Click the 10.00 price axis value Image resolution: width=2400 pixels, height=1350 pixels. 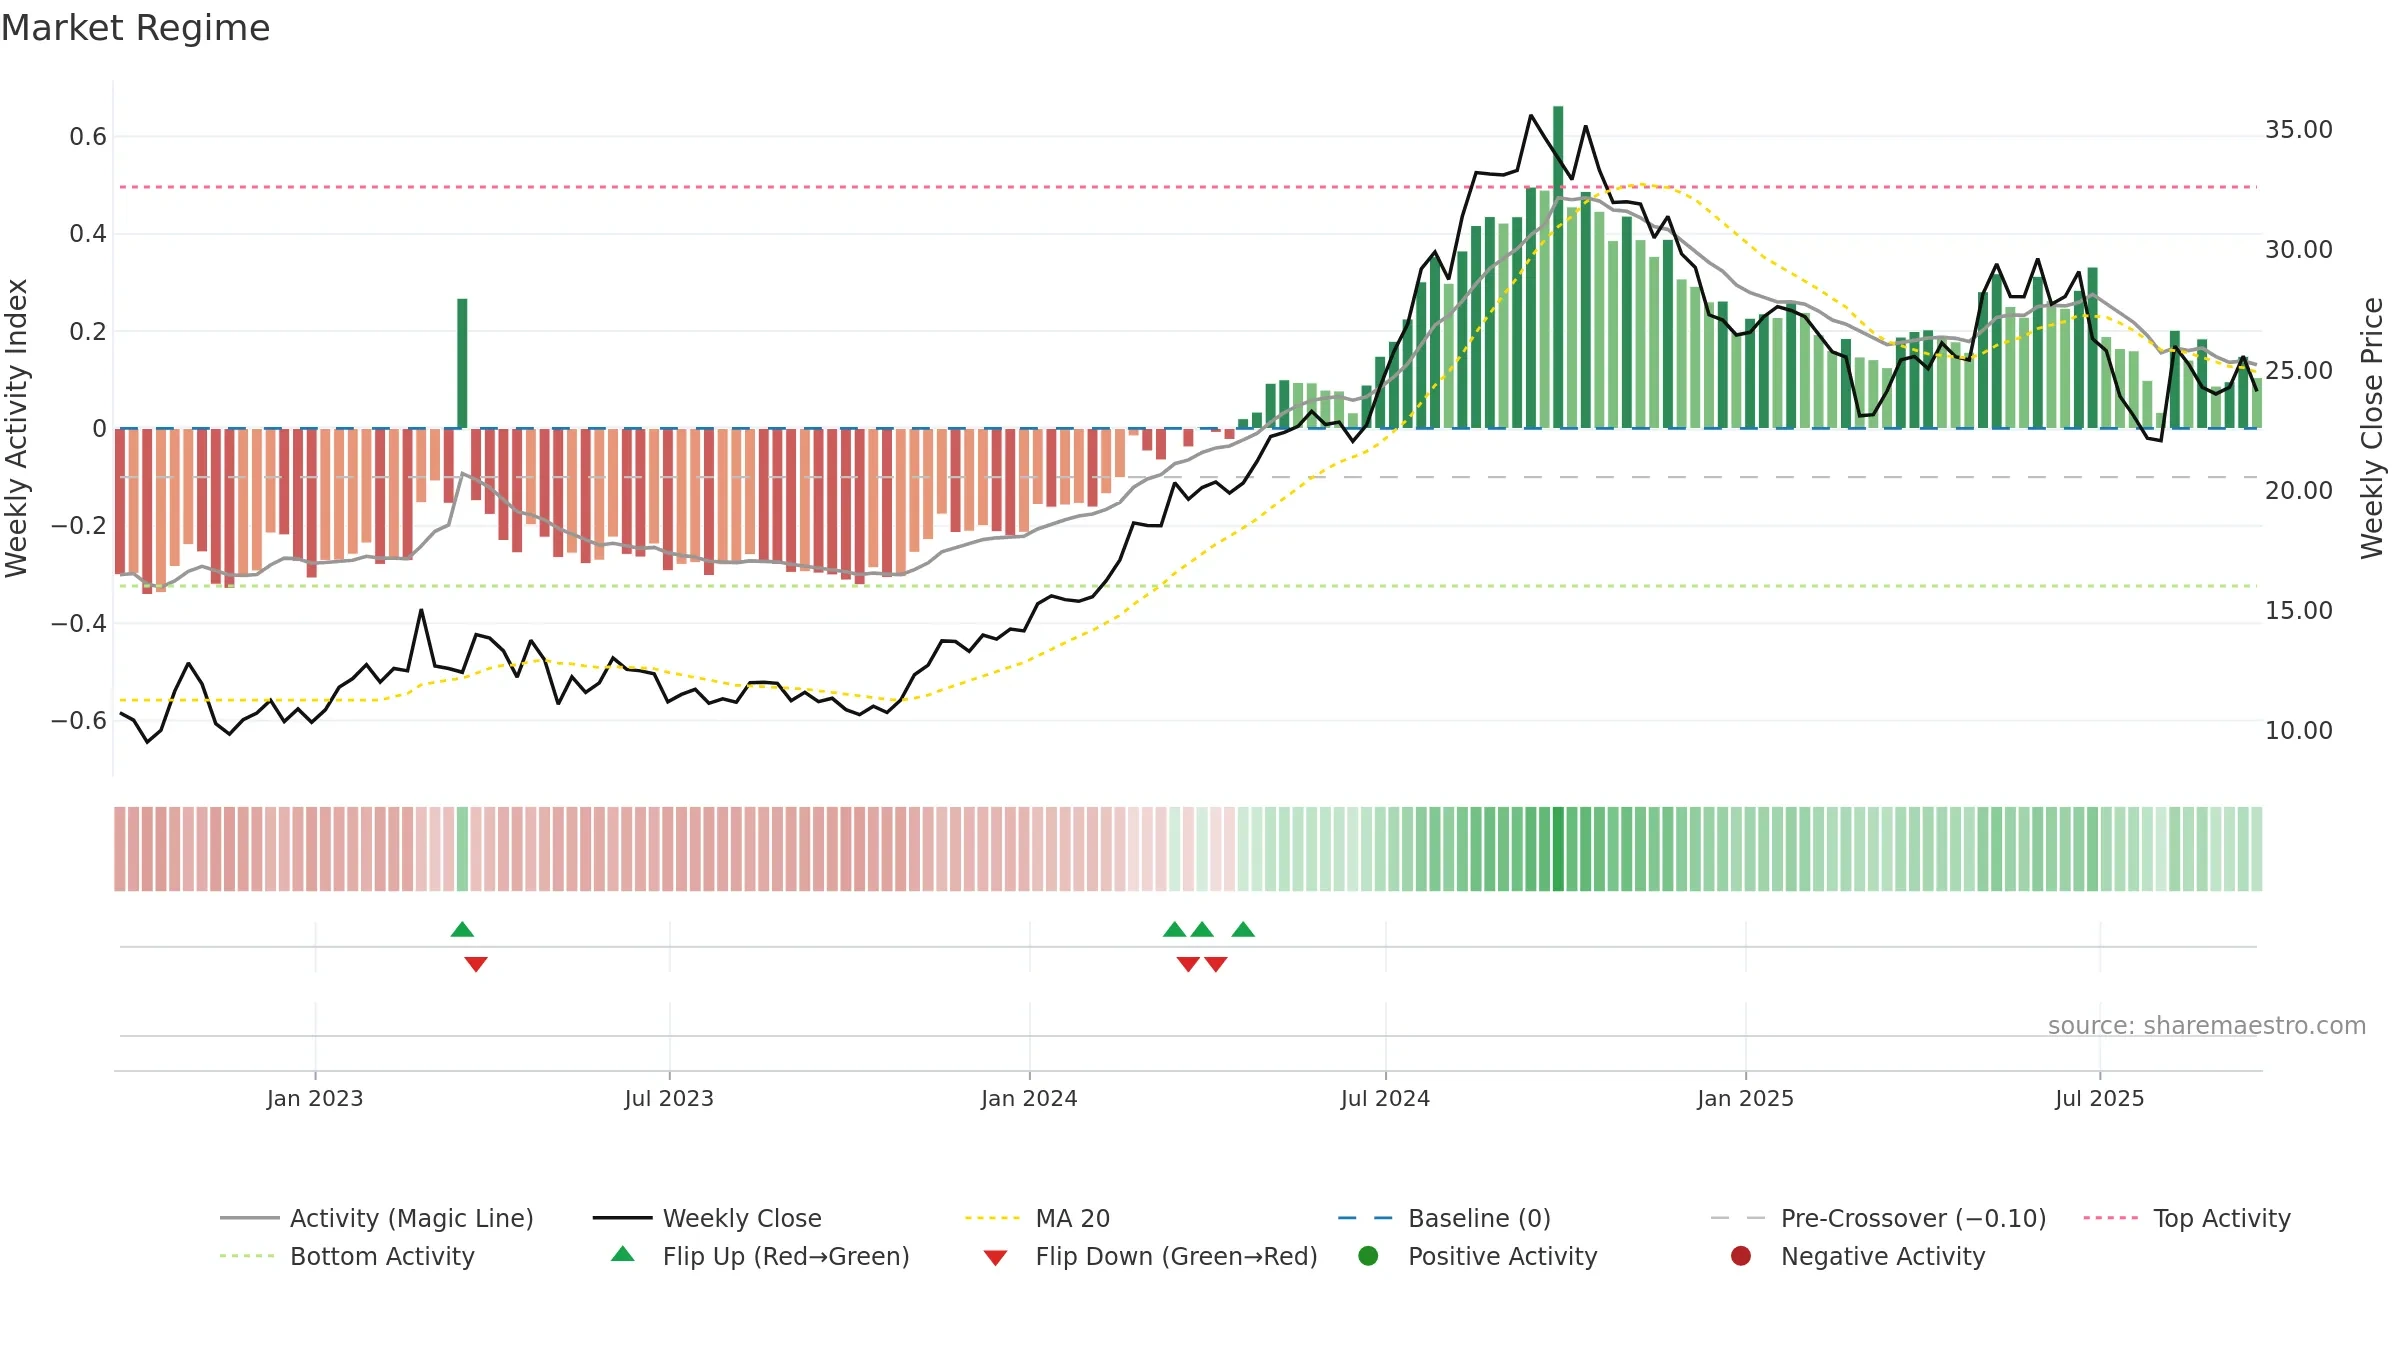(x=2298, y=731)
